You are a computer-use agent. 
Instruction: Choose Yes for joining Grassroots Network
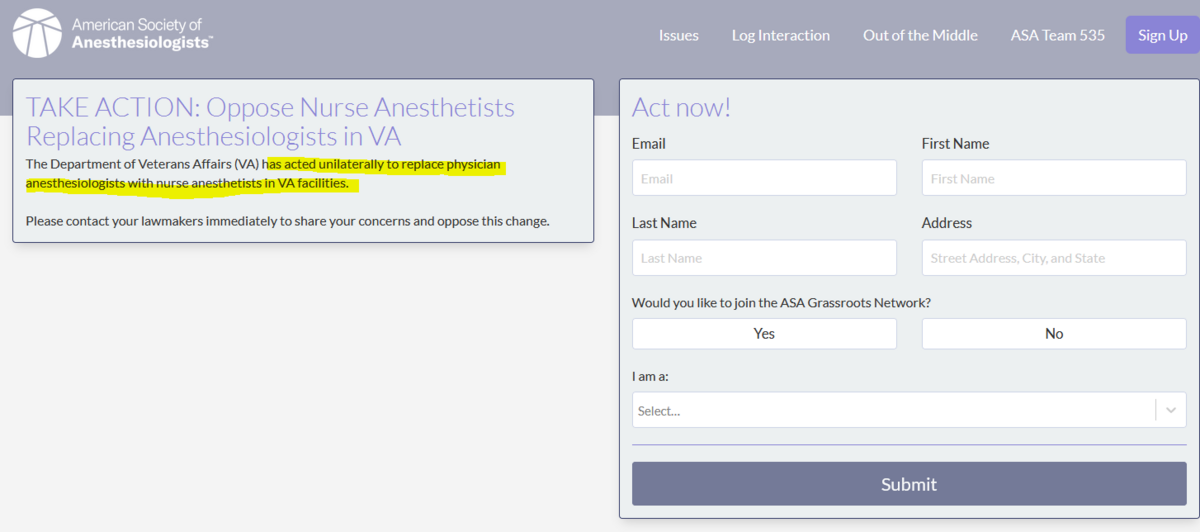(x=764, y=334)
